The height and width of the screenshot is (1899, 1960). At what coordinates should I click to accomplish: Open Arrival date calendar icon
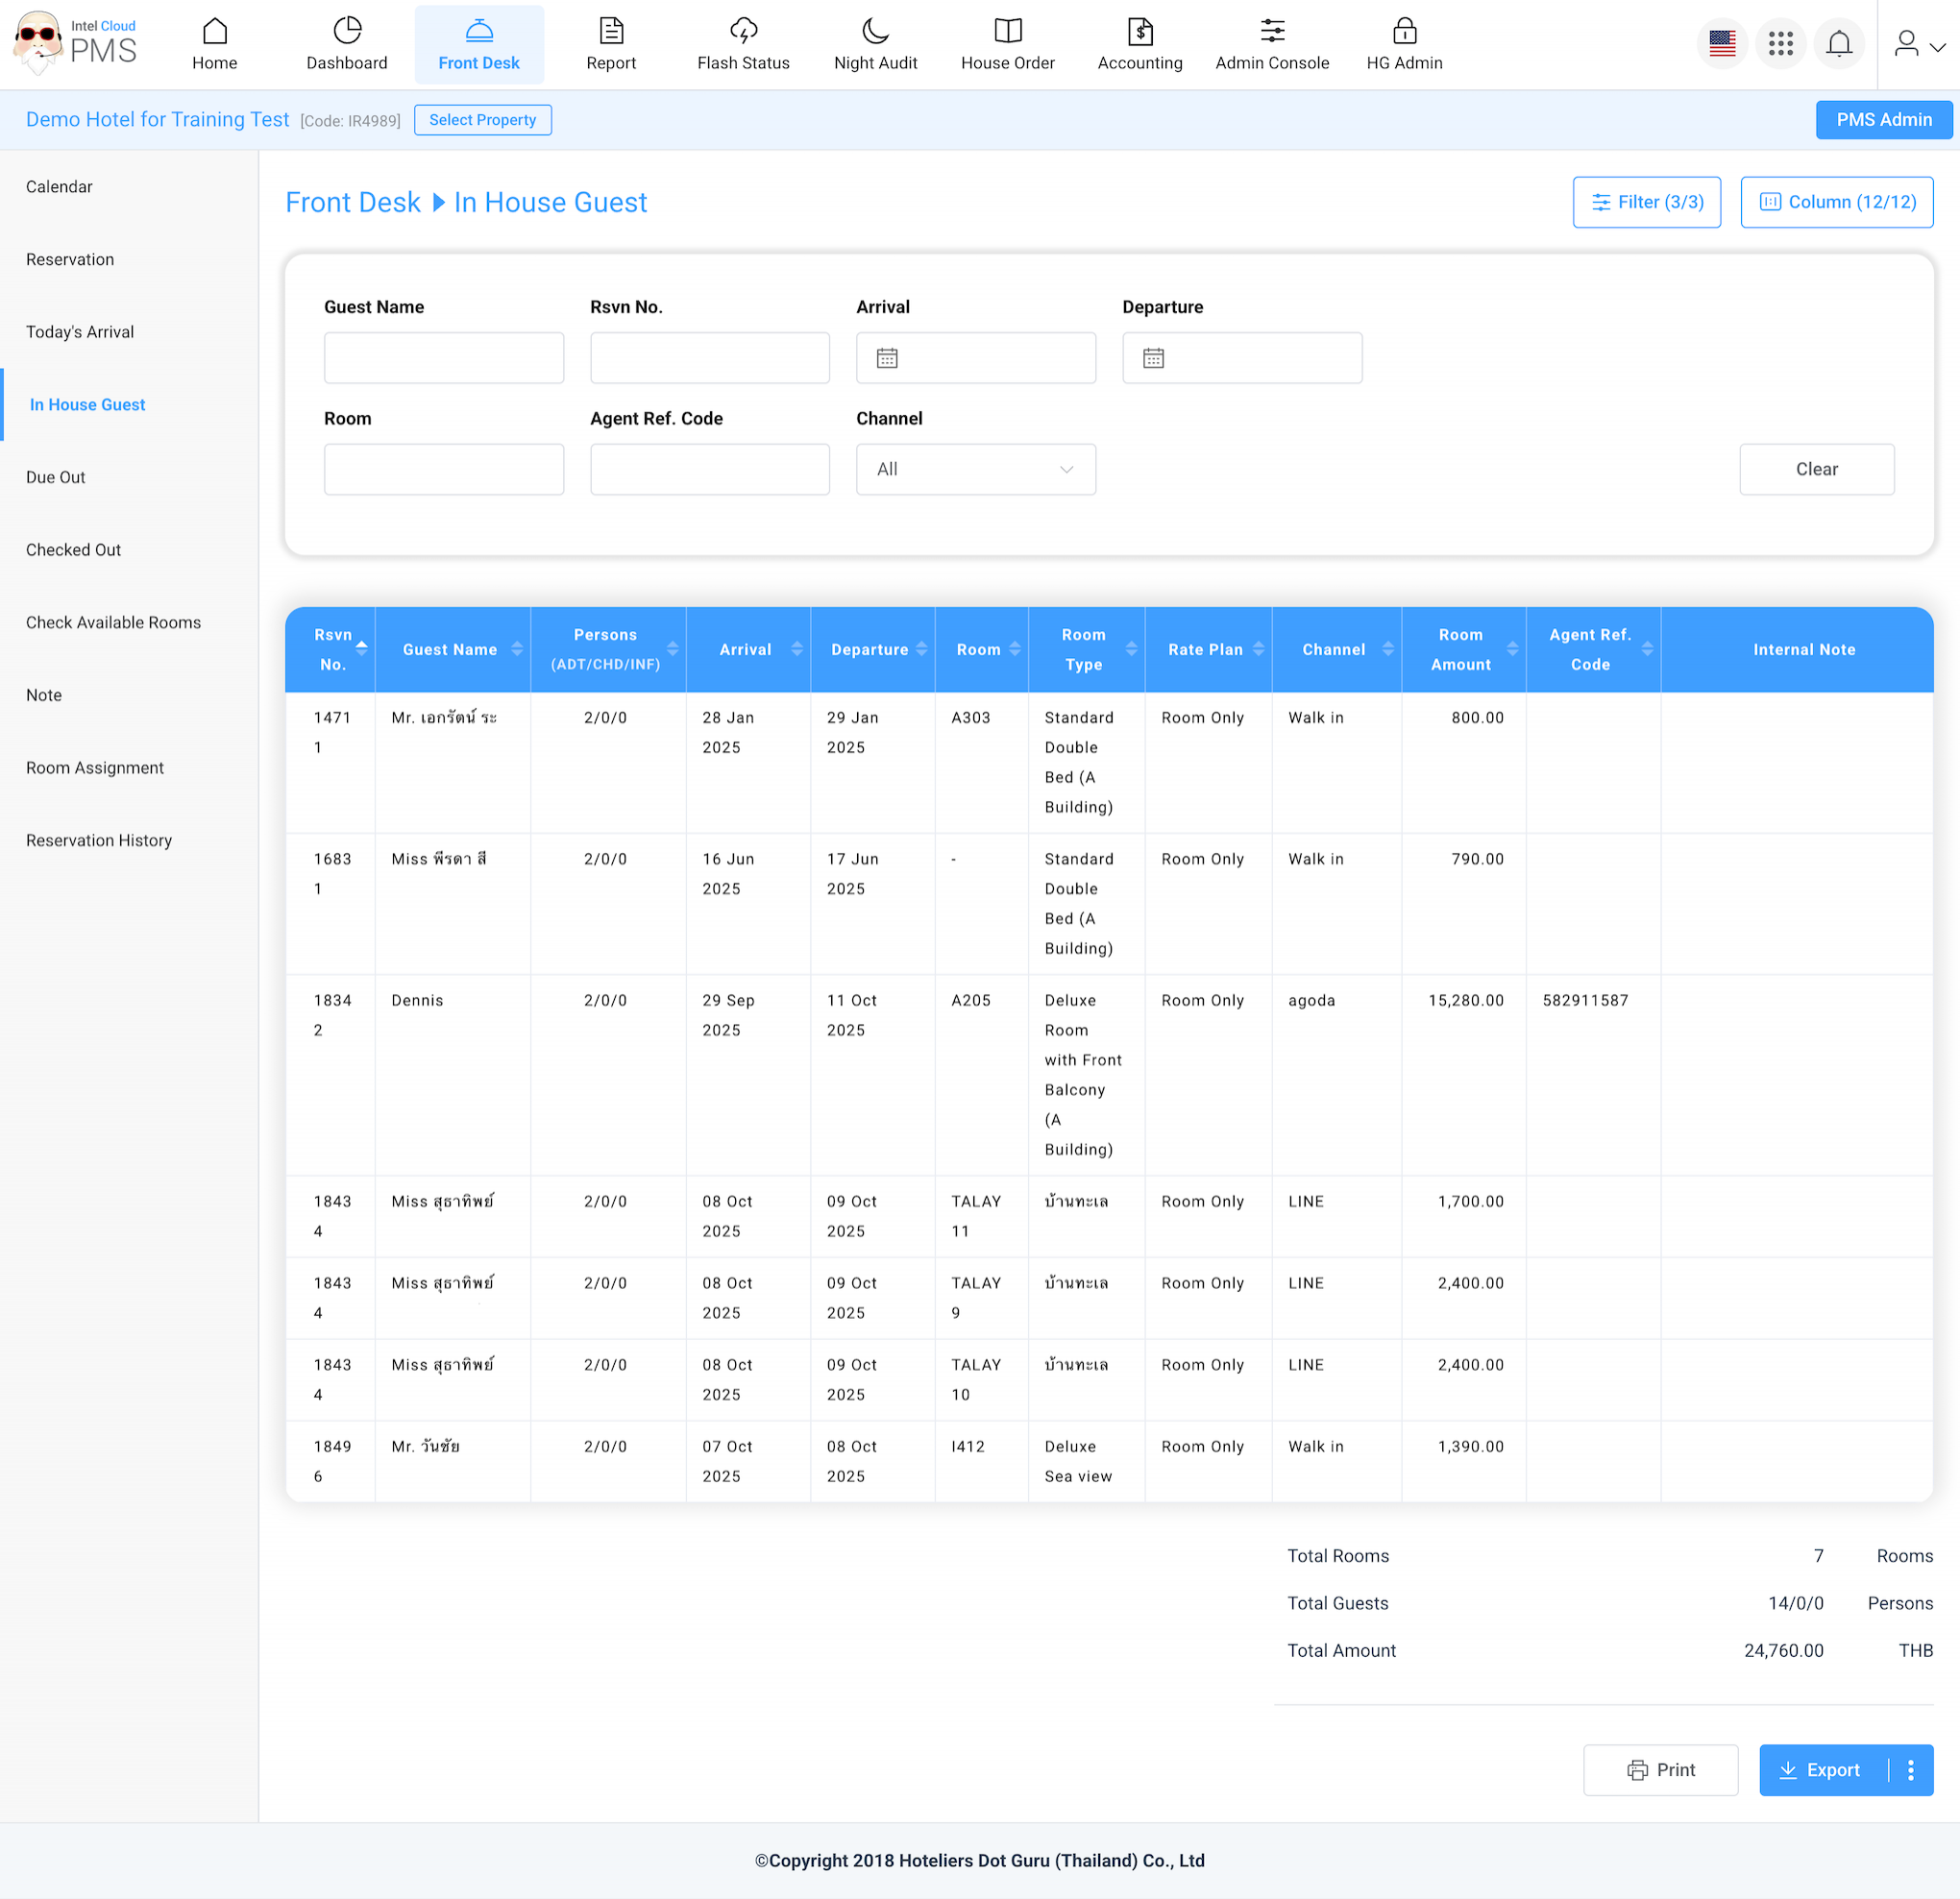click(x=887, y=358)
